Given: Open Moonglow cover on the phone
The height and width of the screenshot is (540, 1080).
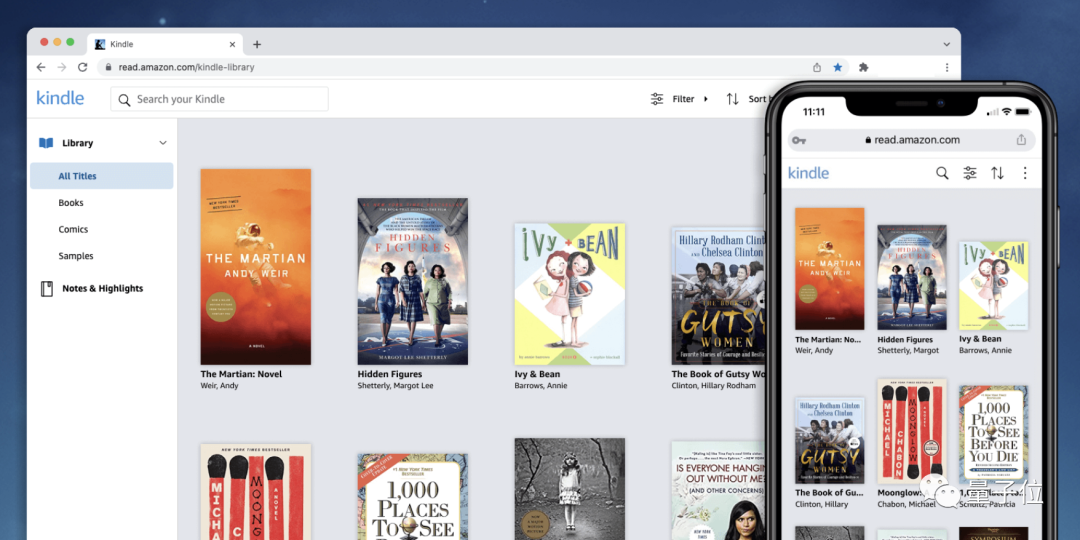Looking at the screenshot, I should click(x=912, y=431).
